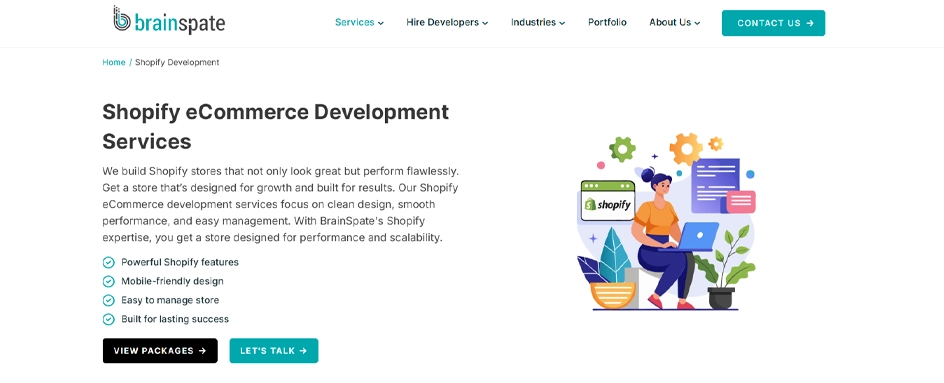Click the VIEW PACKAGES button
The image size is (944, 383).
tap(160, 350)
